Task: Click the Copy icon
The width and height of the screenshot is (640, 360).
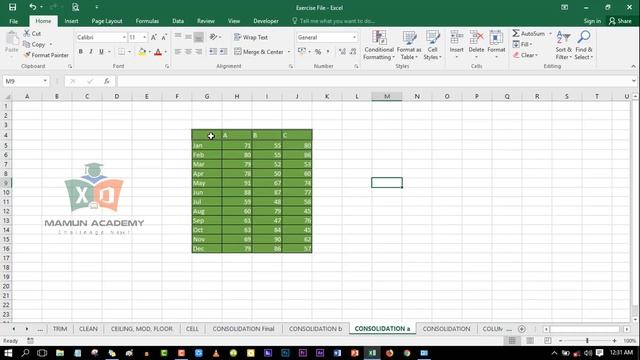Action: (27, 44)
